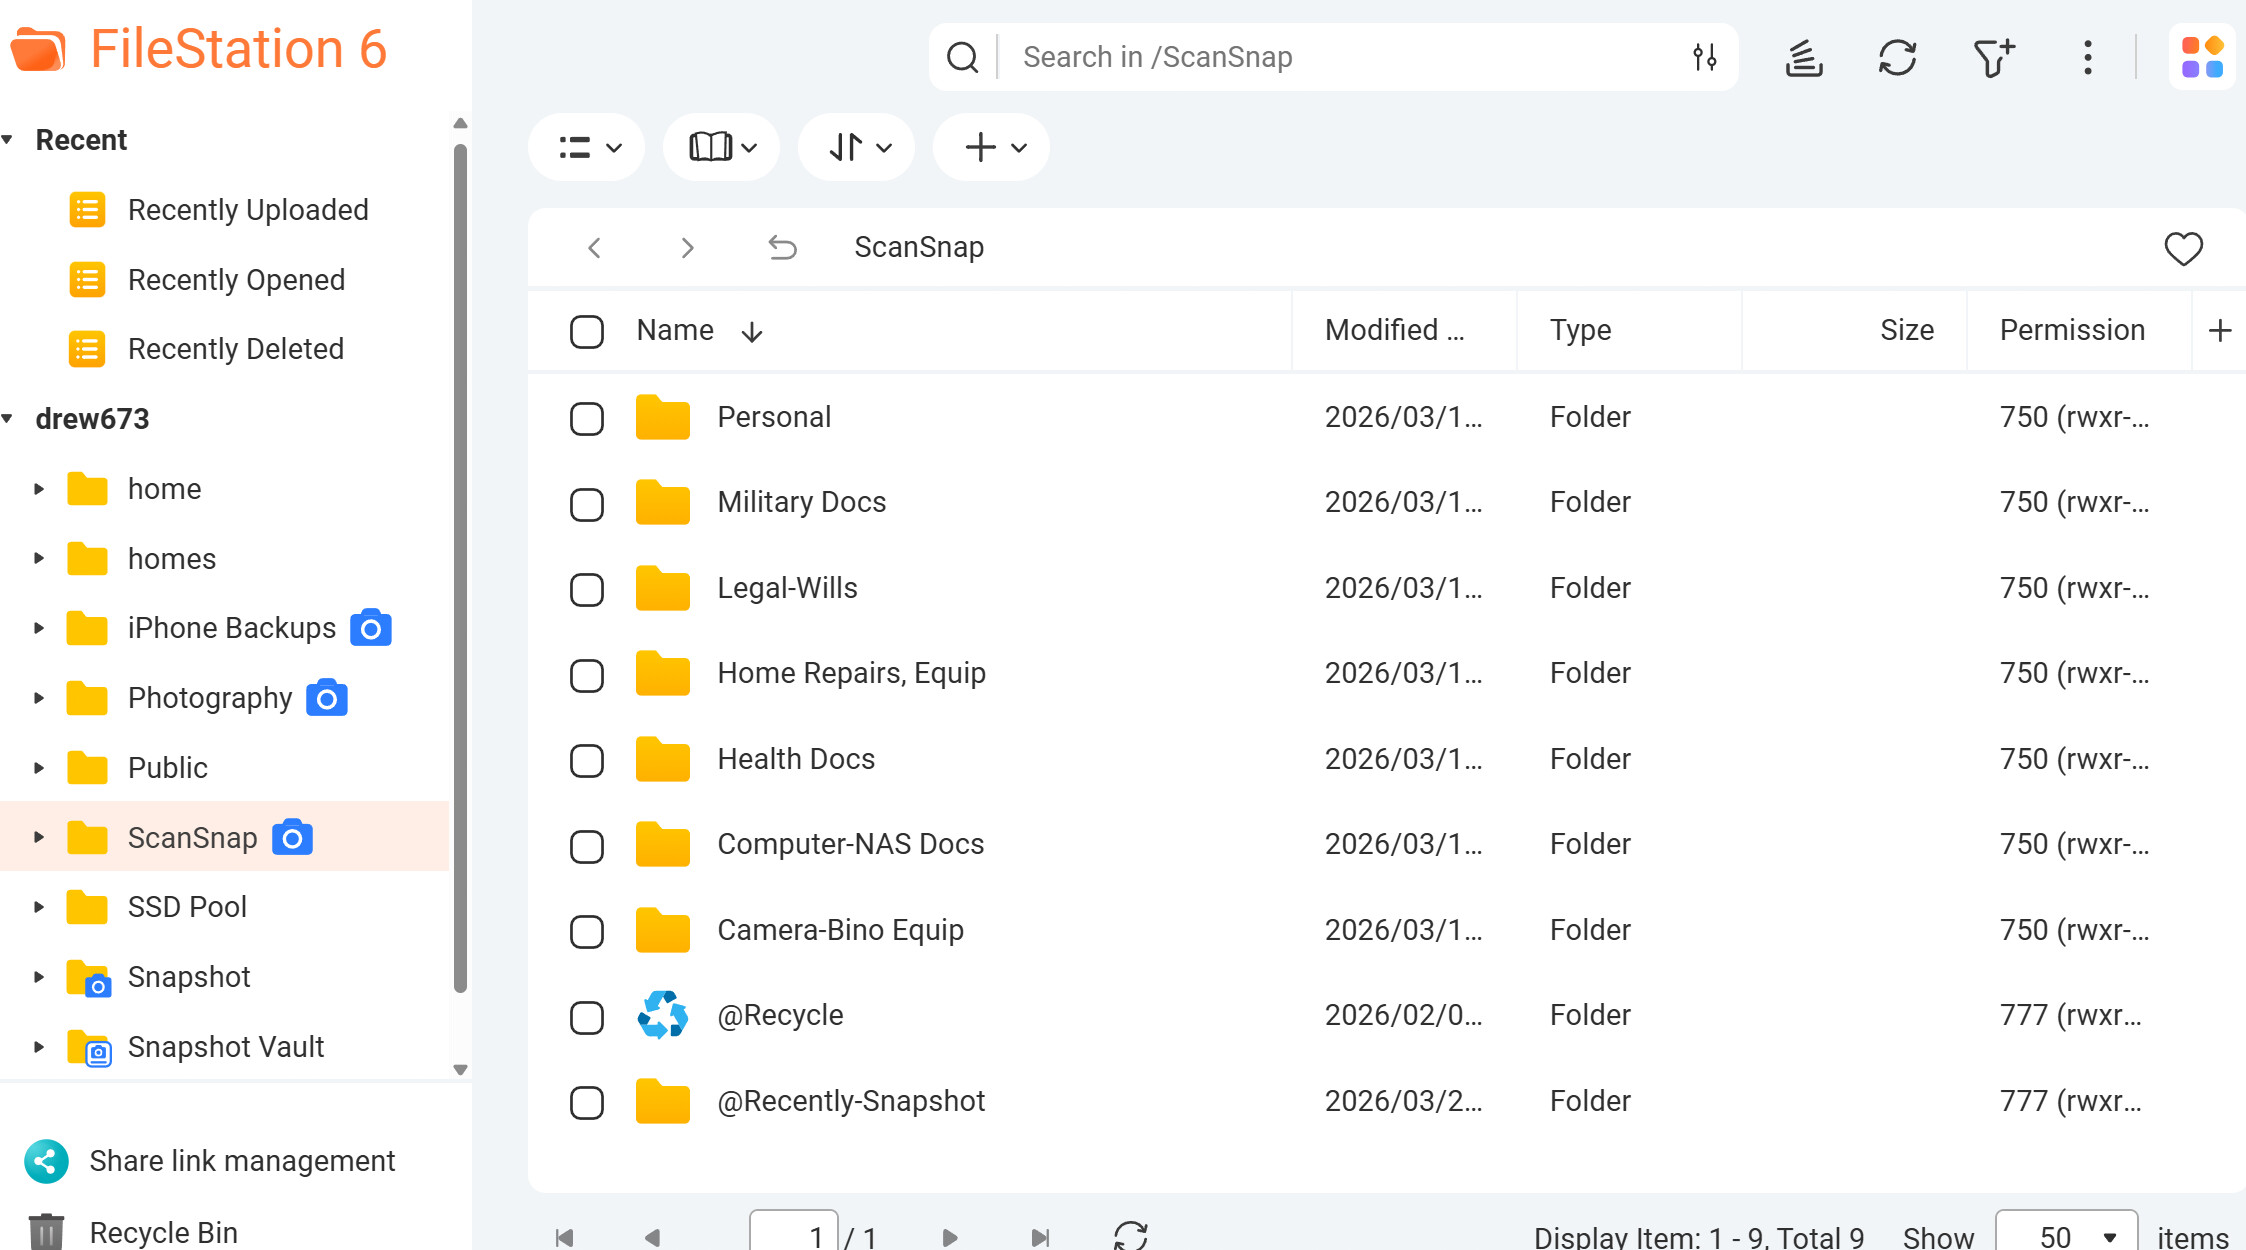Click the refresh icon in top toolbar
Screen dimensions: 2246x1250
point(1897,58)
